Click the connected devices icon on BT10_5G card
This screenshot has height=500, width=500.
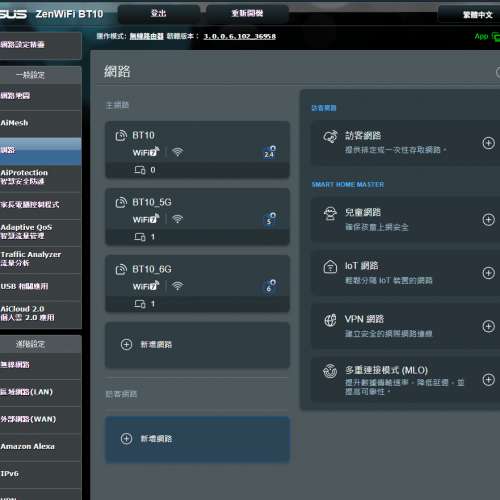140,237
